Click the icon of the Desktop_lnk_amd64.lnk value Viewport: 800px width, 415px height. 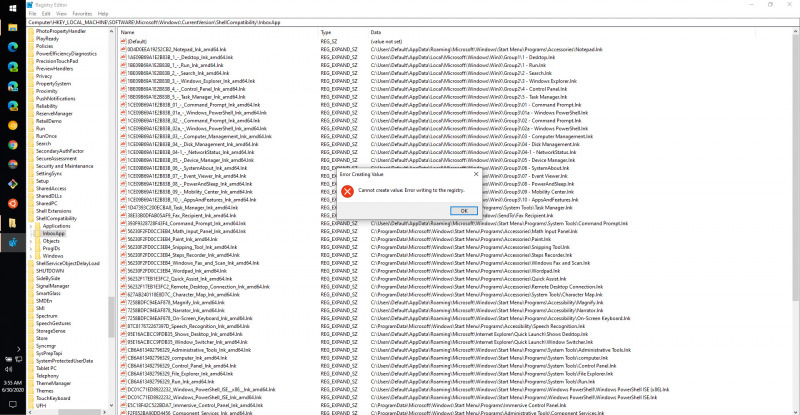click(123, 57)
